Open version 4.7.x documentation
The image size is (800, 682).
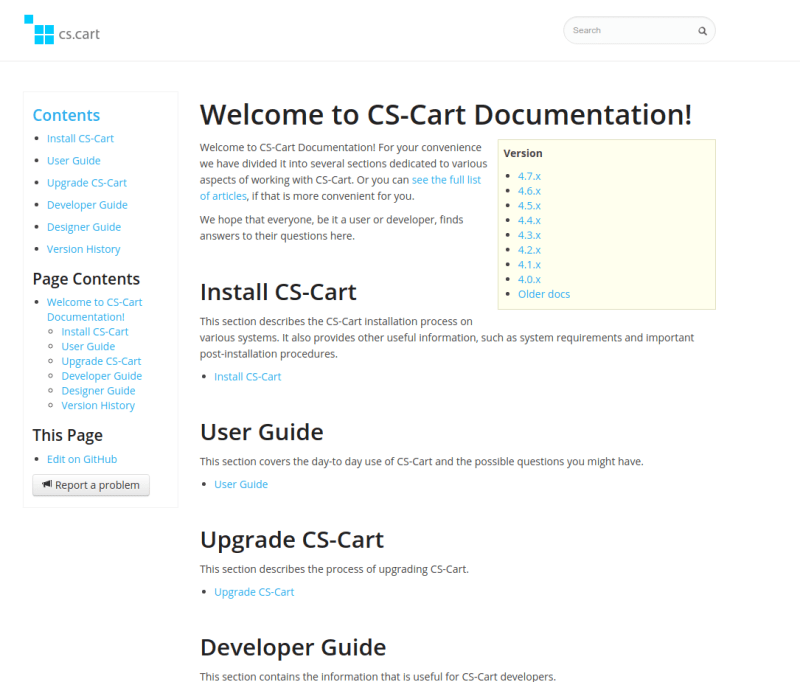[x=528, y=175]
